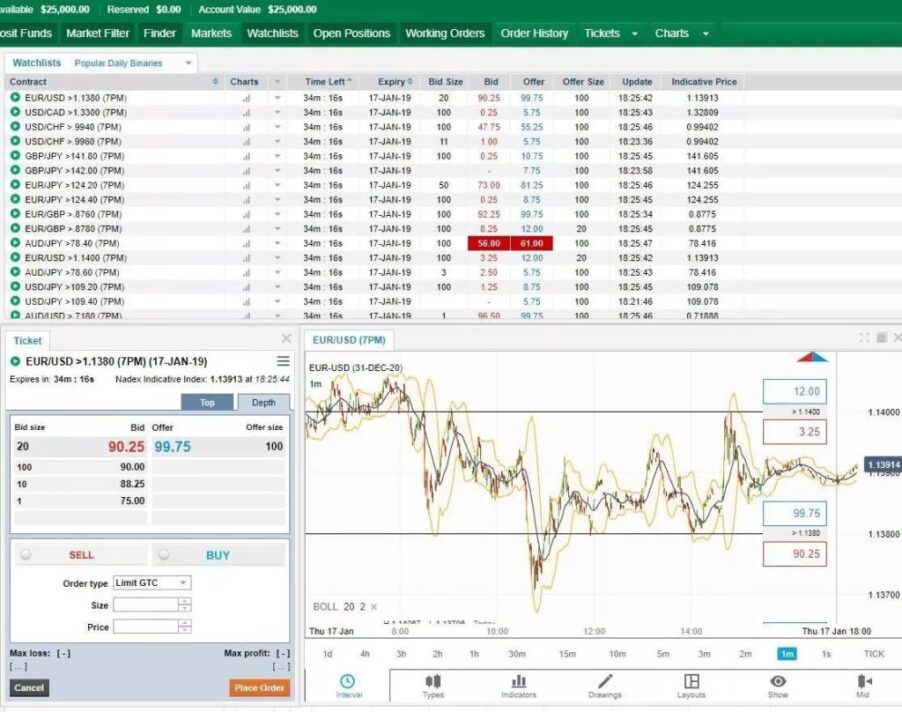Open the ticket hamburger menu icon
The image size is (902, 712).
(283, 361)
